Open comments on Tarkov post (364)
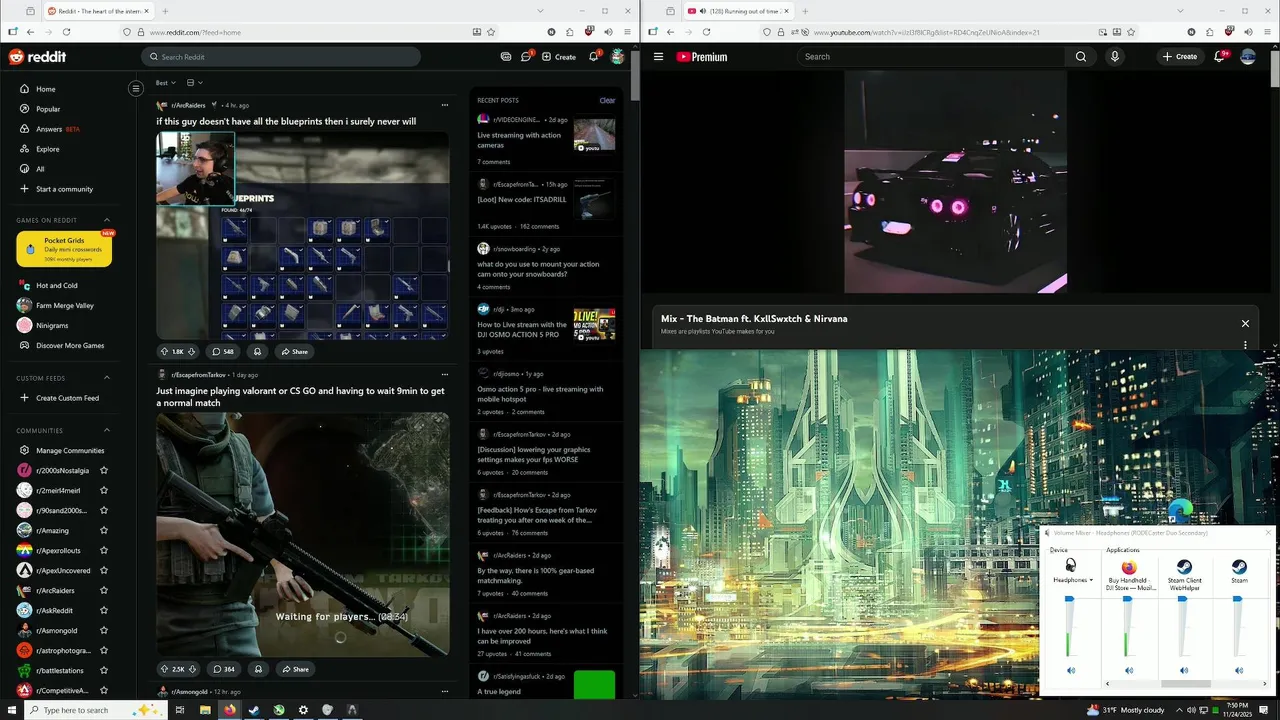The image size is (1280, 720). 223,669
